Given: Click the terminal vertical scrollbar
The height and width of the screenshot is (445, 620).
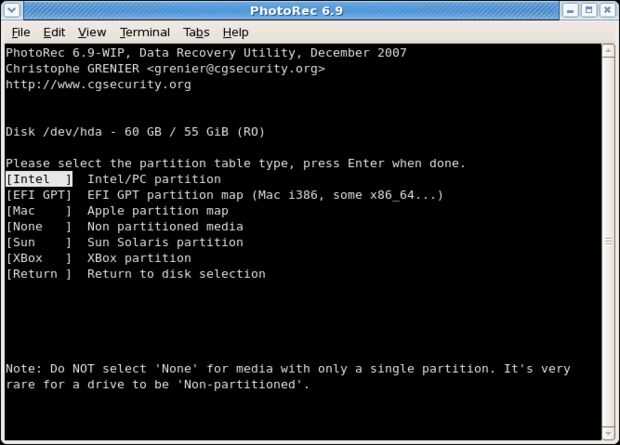Looking at the screenshot, I should click(x=609, y=240).
